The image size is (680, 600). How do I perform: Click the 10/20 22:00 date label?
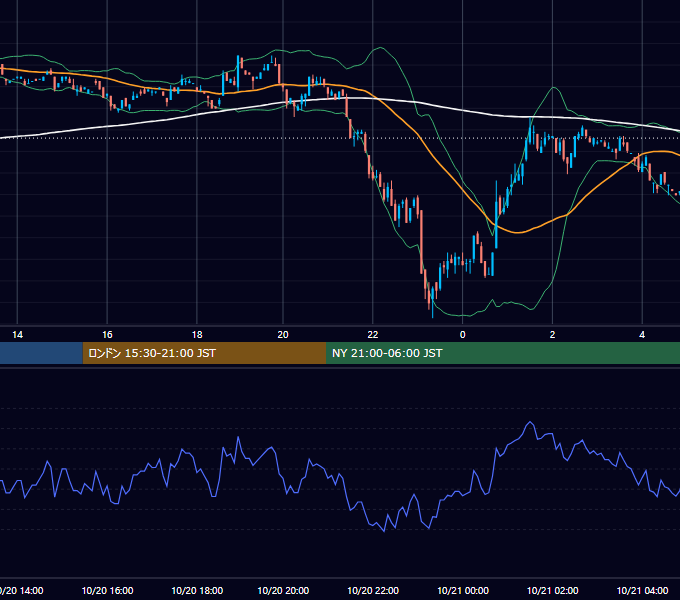click(373, 590)
